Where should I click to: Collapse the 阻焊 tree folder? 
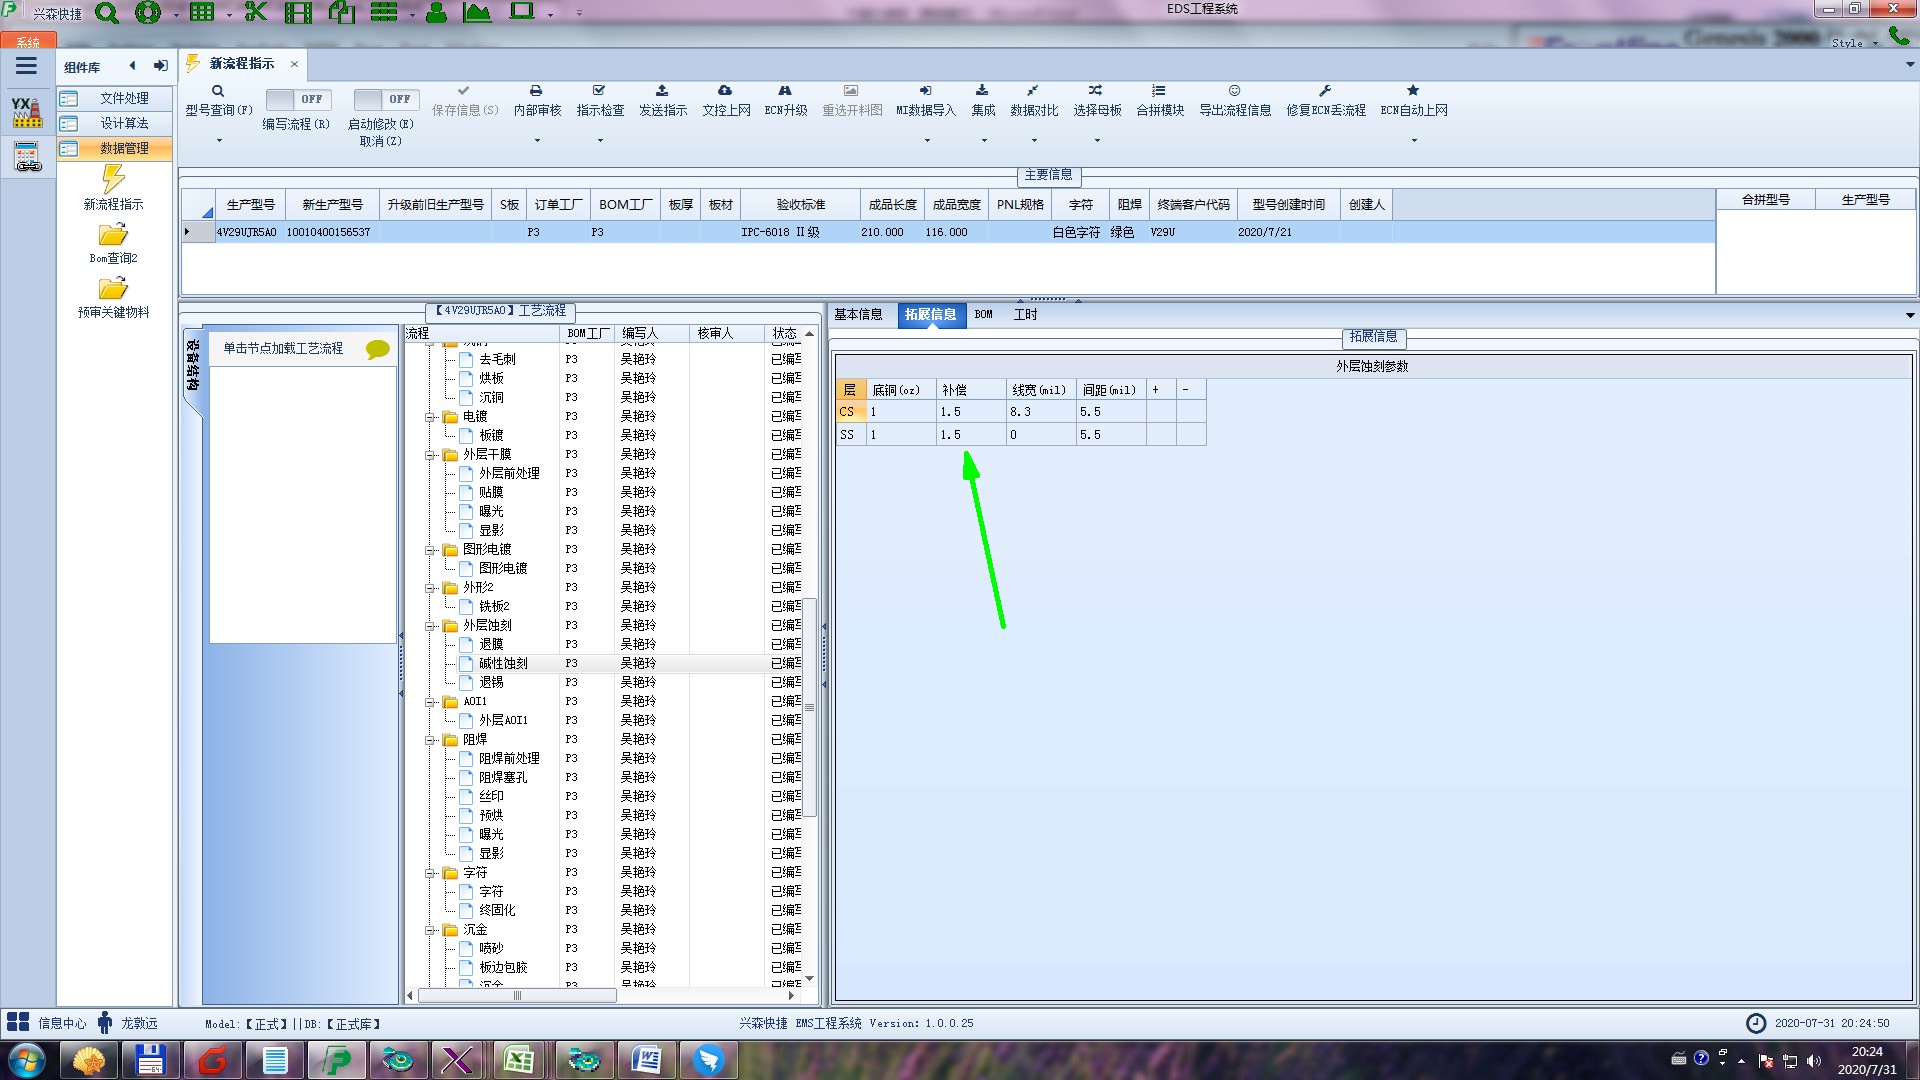point(430,740)
